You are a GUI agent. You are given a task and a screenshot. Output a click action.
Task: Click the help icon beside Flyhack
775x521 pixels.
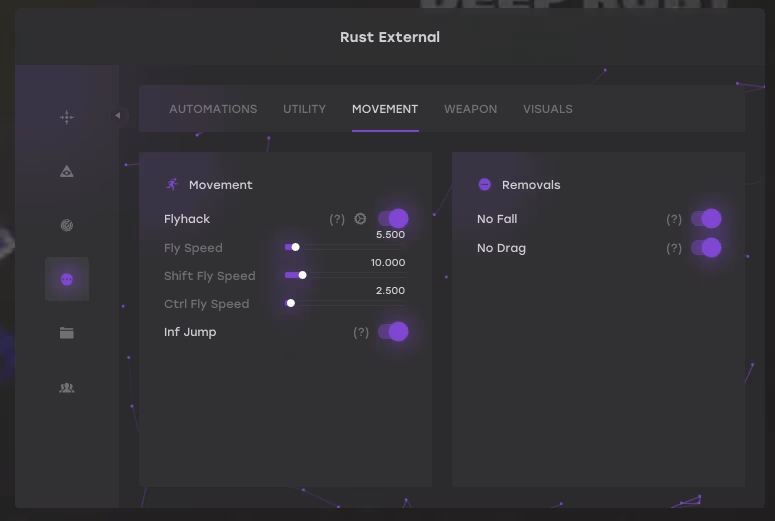click(x=337, y=219)
